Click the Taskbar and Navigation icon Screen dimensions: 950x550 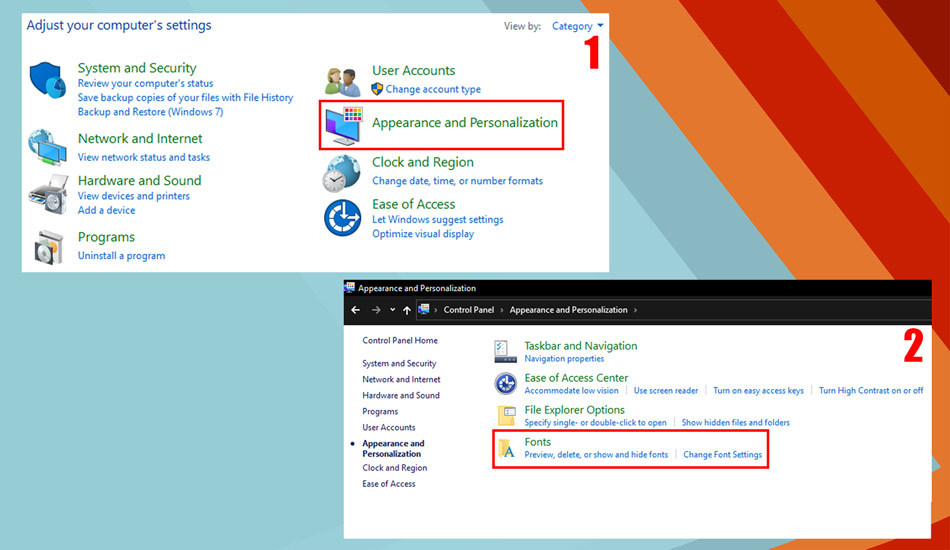[x=506, y=351]
